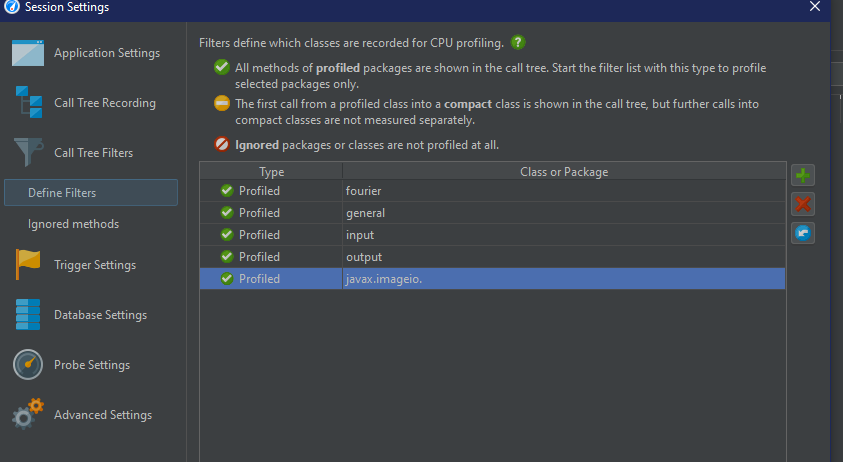
Task: Open the Ignored methods section
Action: (73, 224)
